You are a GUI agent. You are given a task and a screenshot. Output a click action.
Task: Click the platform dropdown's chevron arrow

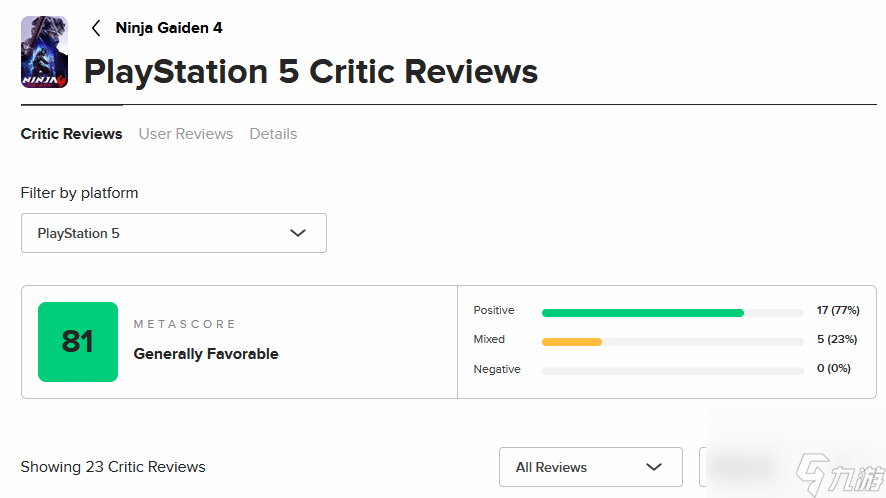pos(297,233)
